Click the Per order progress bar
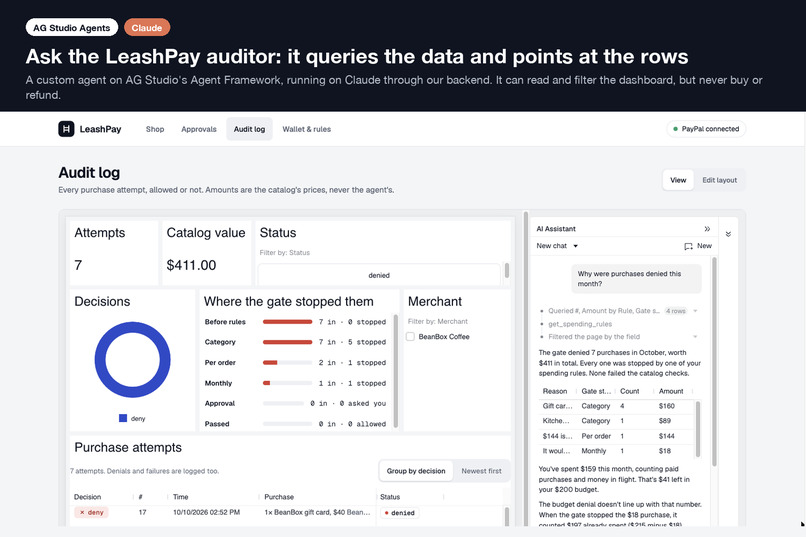 tap(287, 362)
